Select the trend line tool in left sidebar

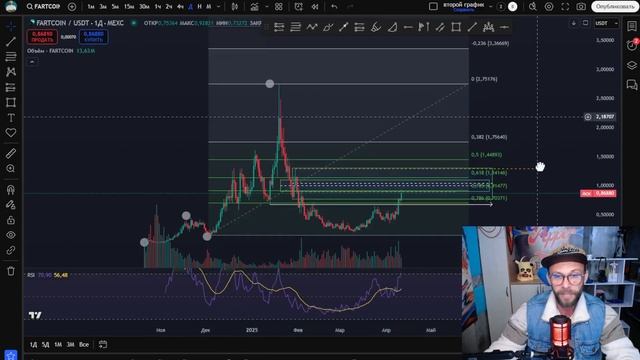coord(11,41)
